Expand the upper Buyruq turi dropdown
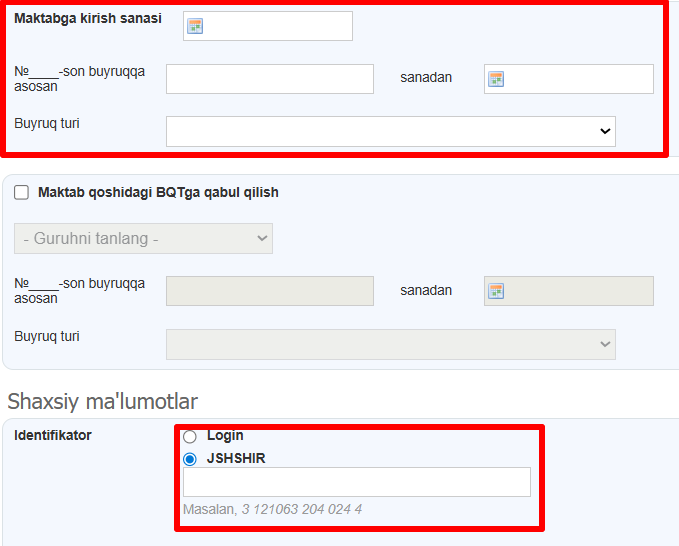 pyautogui.click(x=390, y=131)
